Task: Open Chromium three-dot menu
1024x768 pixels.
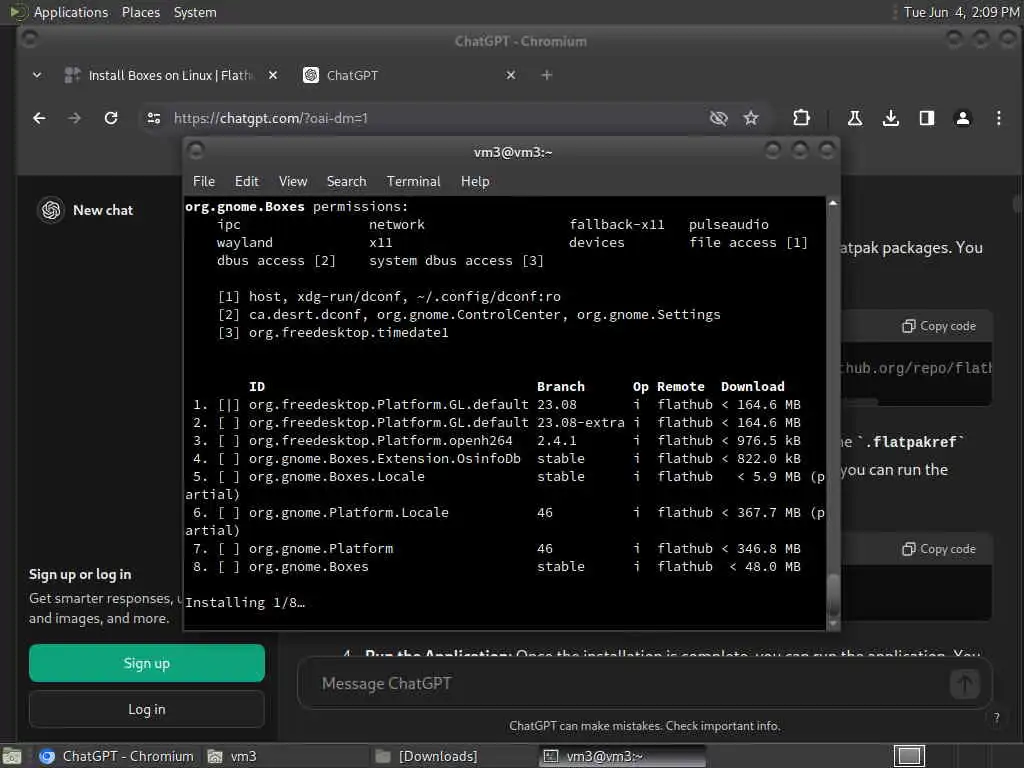Action: (999, 118)
